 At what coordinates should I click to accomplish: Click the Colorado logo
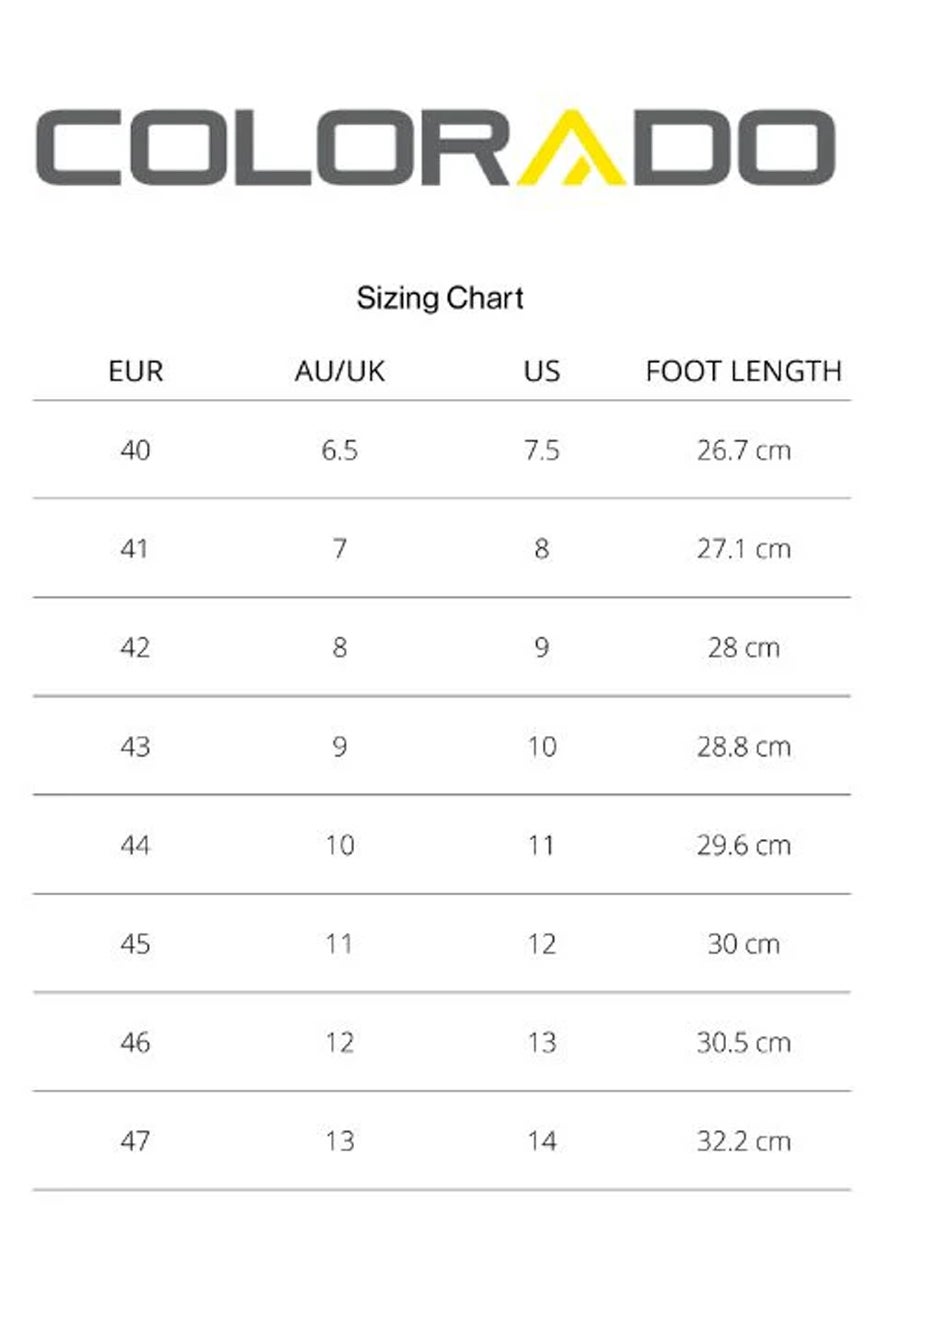435,148
